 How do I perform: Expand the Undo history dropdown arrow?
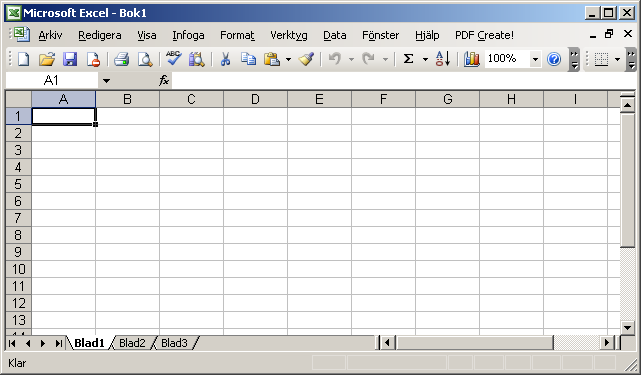click(x=351, y=60)
